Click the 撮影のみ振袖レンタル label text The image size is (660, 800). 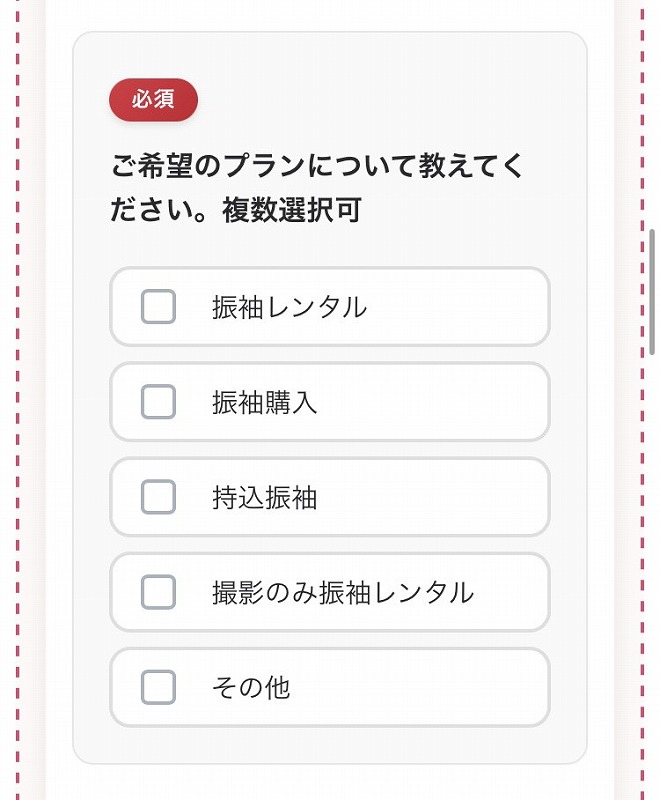(x=342, y=593)
